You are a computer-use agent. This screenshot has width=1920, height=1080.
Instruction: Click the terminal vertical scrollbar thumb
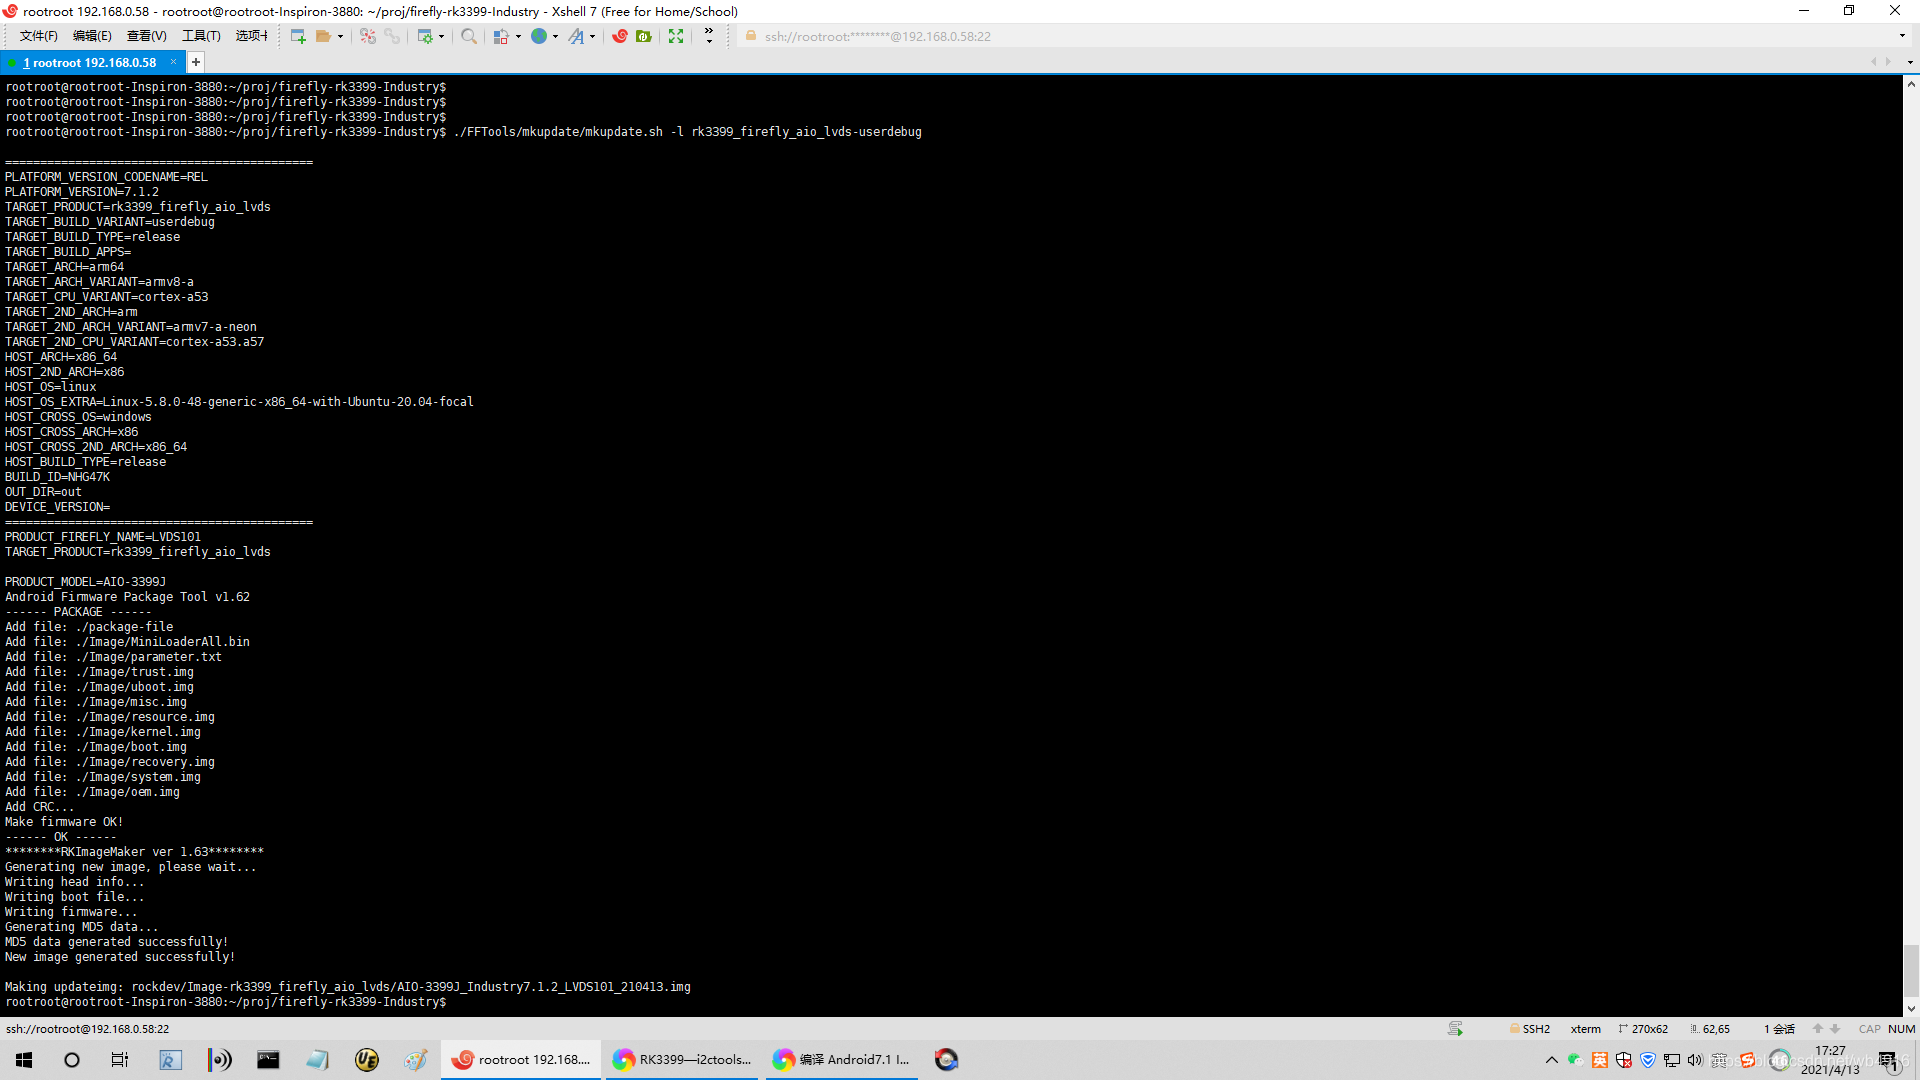coord(1911,970)
